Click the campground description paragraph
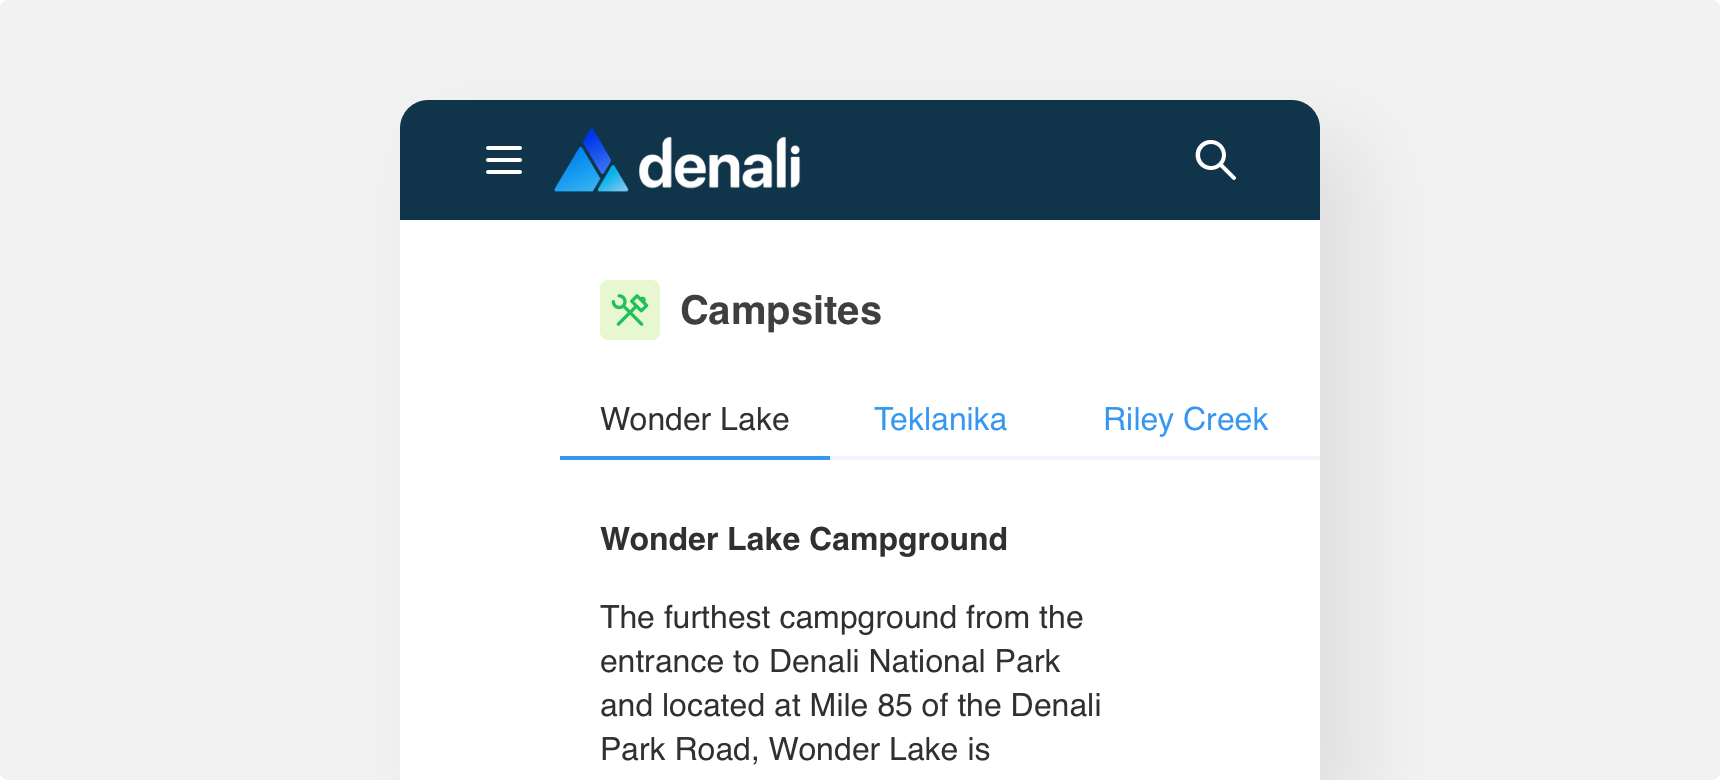The width and height of the screenshot is (1720, 780). point(850,683)
